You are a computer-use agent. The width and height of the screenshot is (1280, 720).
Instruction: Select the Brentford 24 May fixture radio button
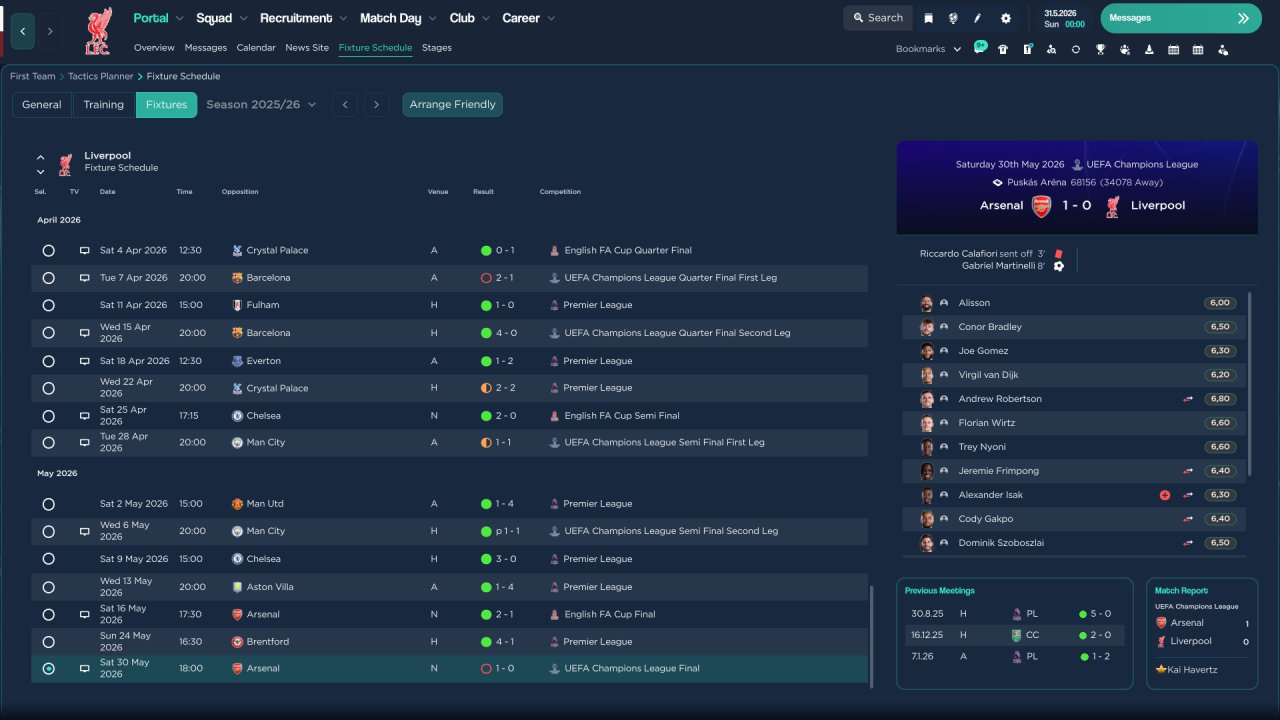pyautogui.click(x=48, y=642)
